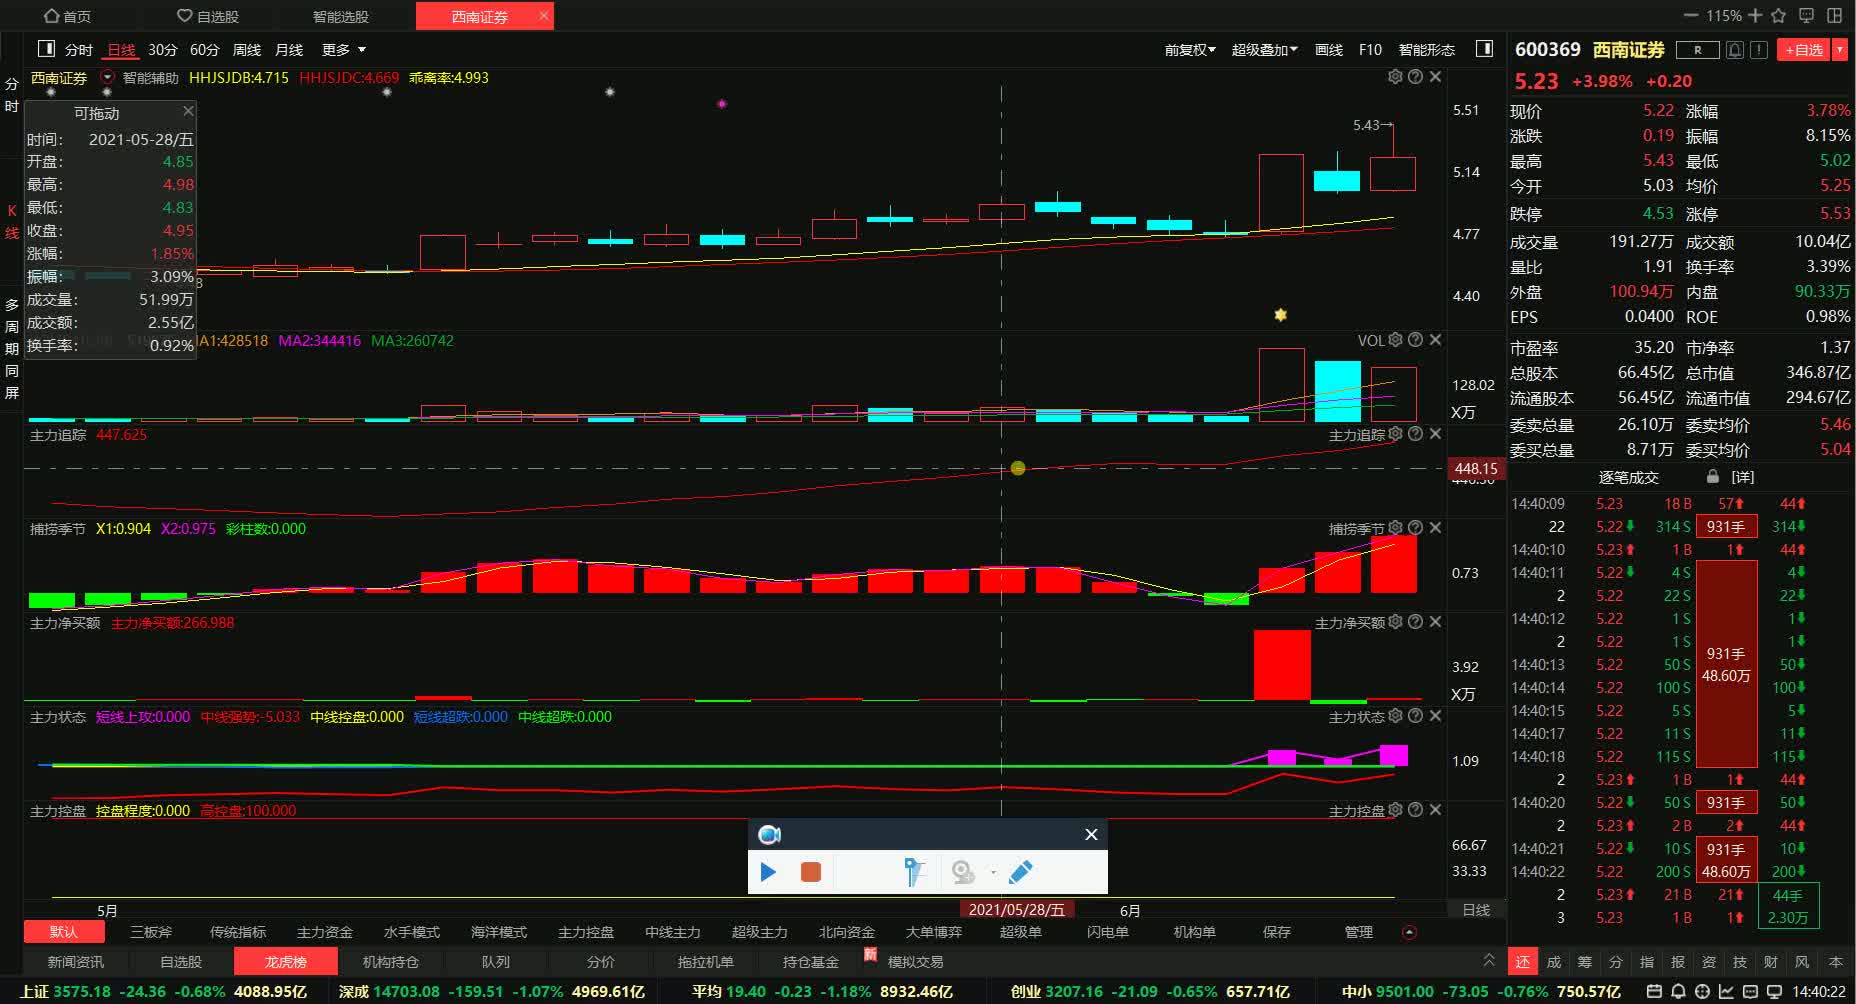Set a price alert with the bell icon
Image resolution: width=1856 pixels, height=1004 pixels.
click(1735, 50)
